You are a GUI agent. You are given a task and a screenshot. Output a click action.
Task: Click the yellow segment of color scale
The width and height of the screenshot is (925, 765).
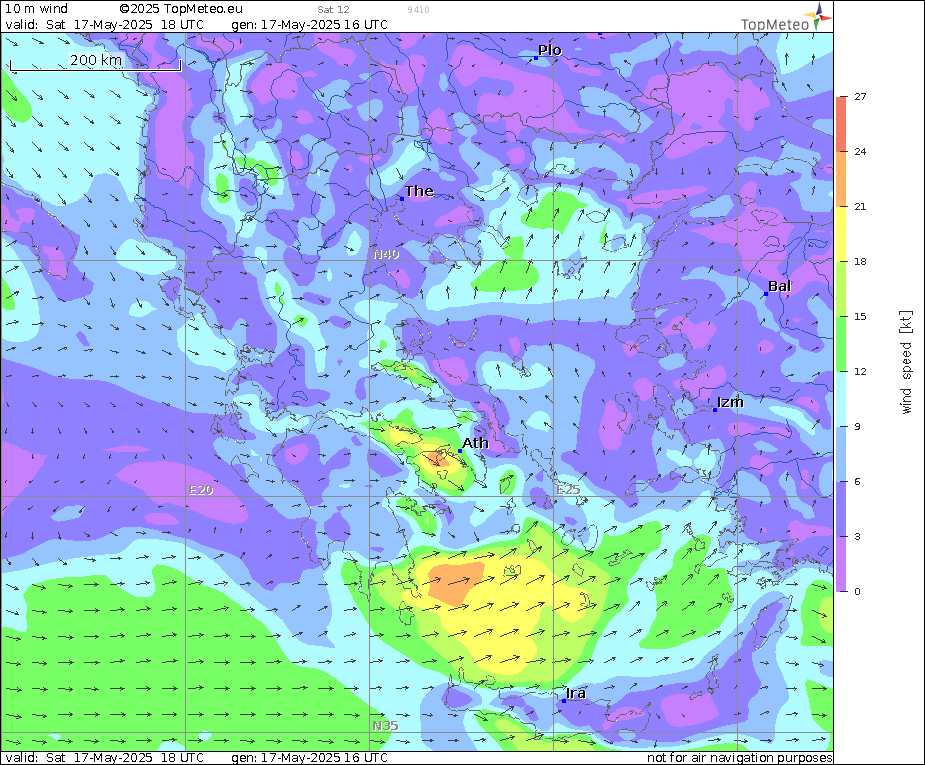pos(841,234)
